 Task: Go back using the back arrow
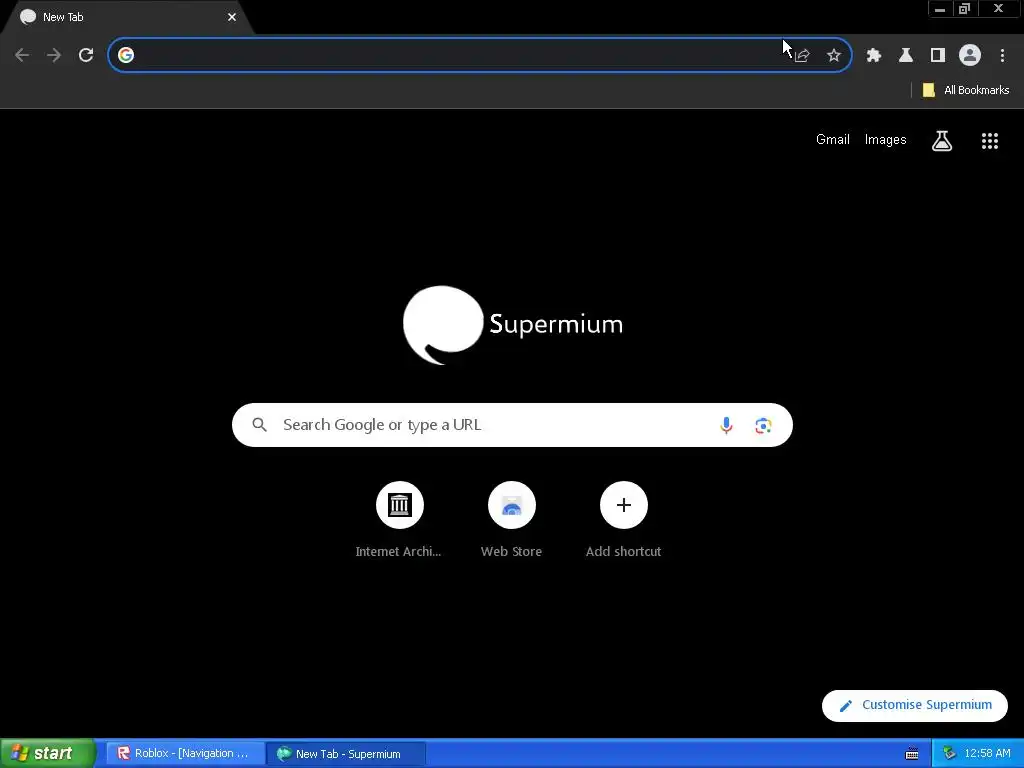tap(22, 56)
